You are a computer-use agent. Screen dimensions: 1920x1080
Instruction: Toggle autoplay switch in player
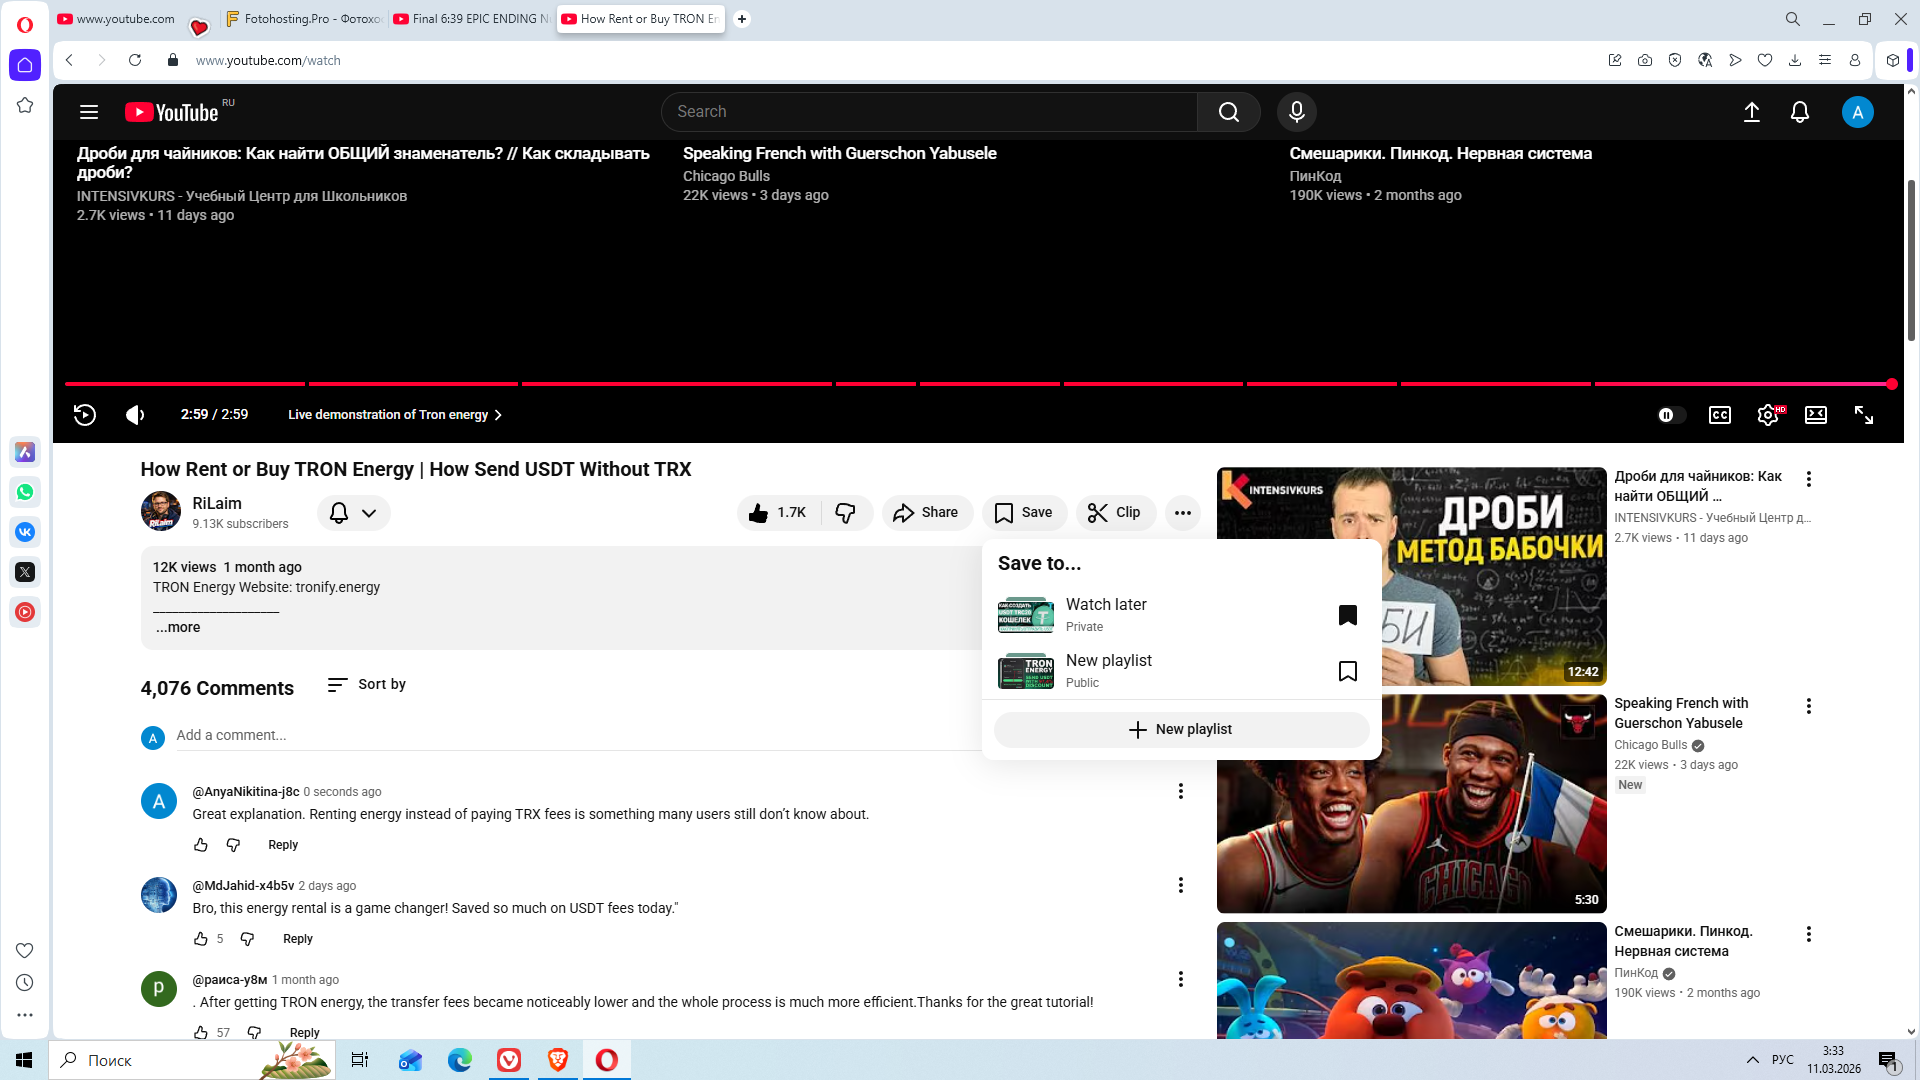pyautogui.click(x=1670, y=415)
